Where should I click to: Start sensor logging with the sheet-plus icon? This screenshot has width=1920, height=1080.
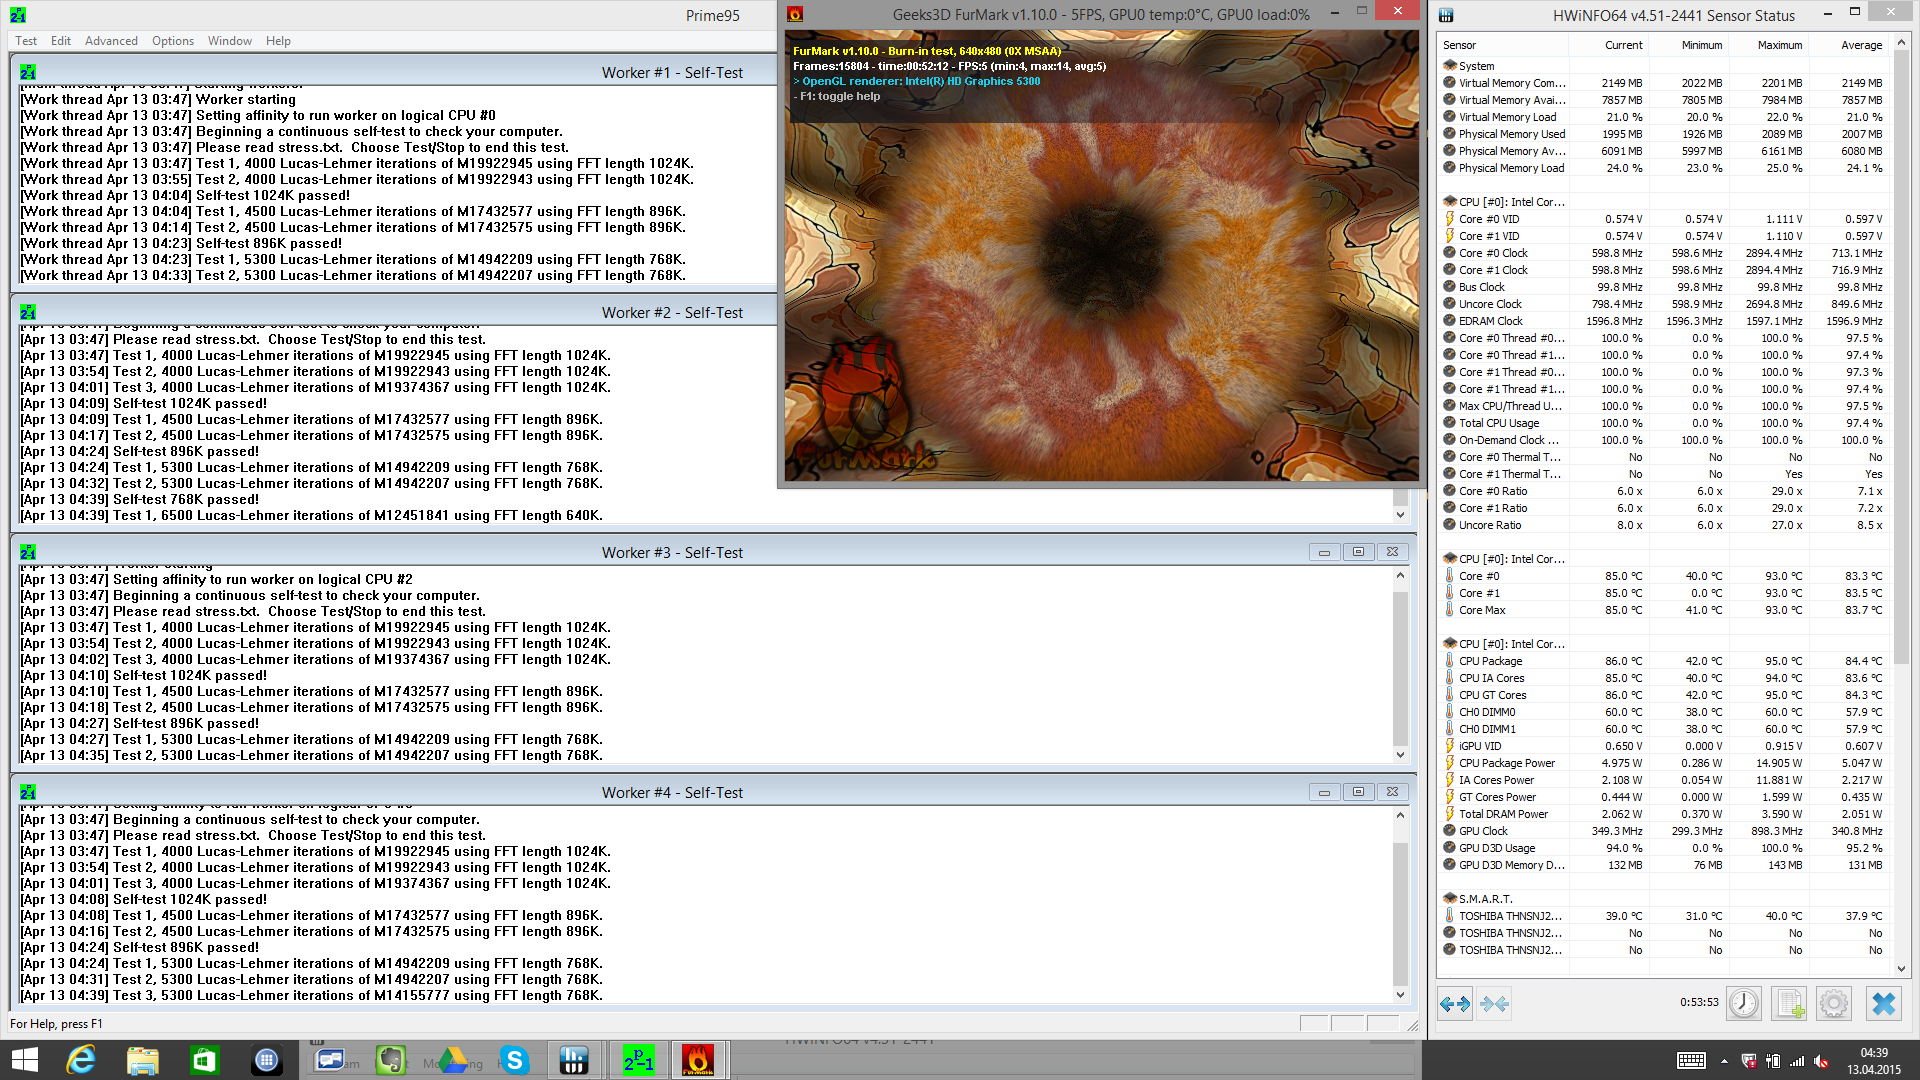[1788, 1003]
